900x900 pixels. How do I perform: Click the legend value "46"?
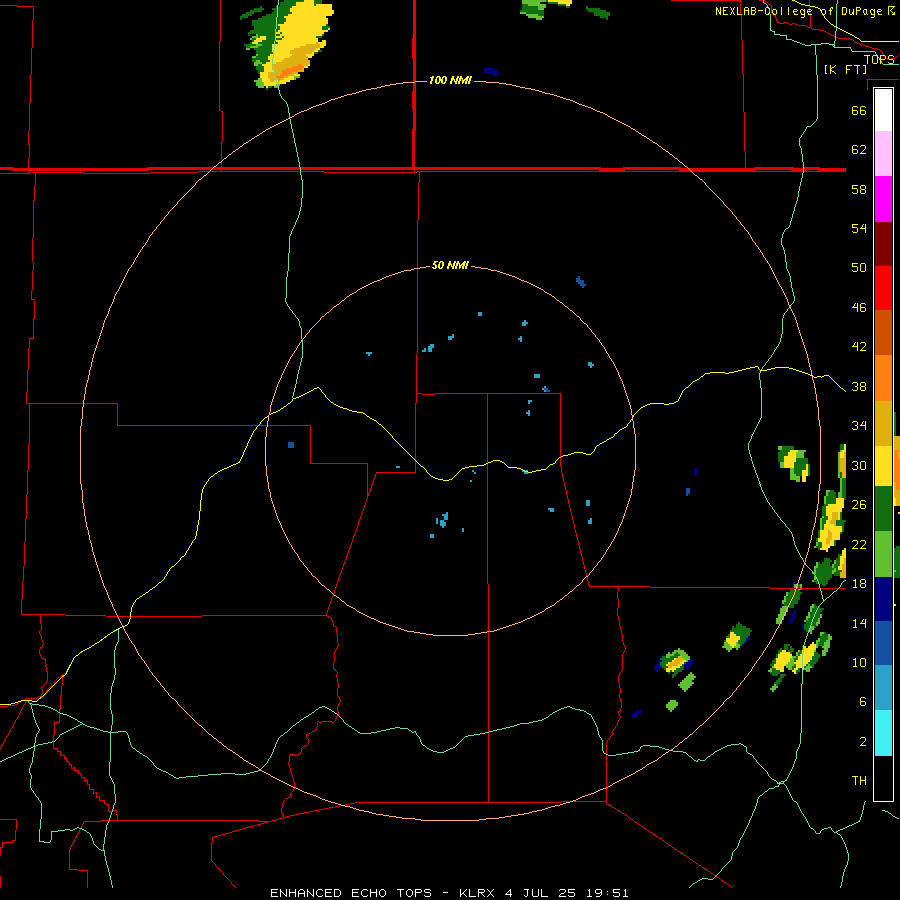[x=859, y=308]
